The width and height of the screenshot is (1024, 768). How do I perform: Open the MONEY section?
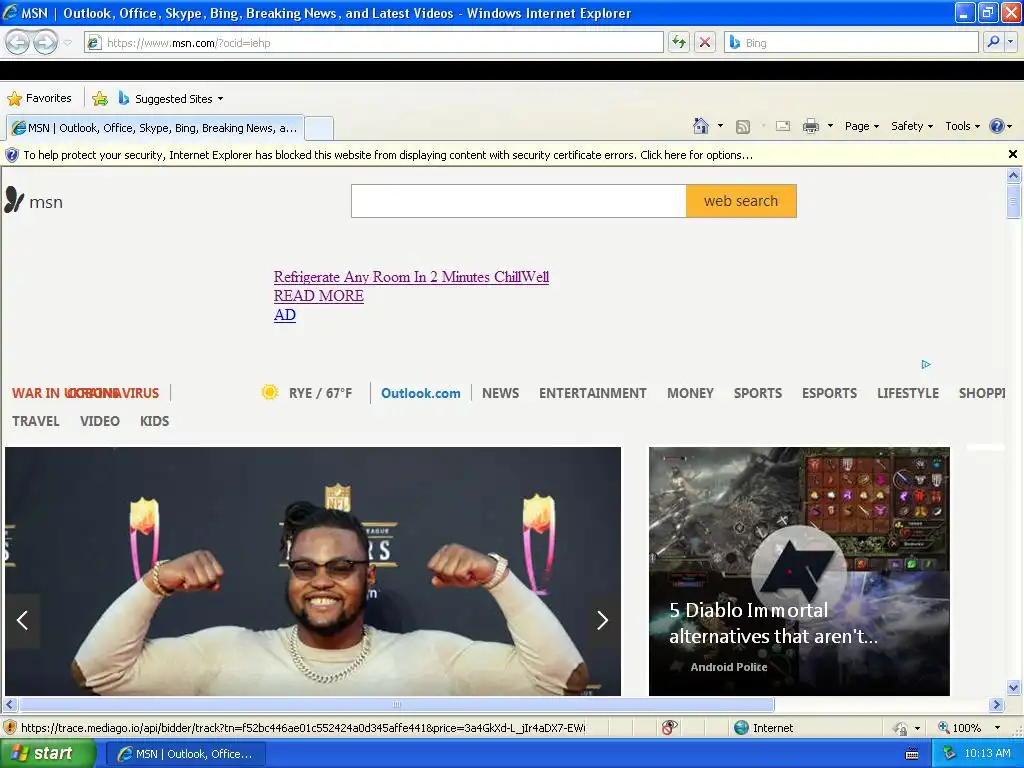(690, 393)
